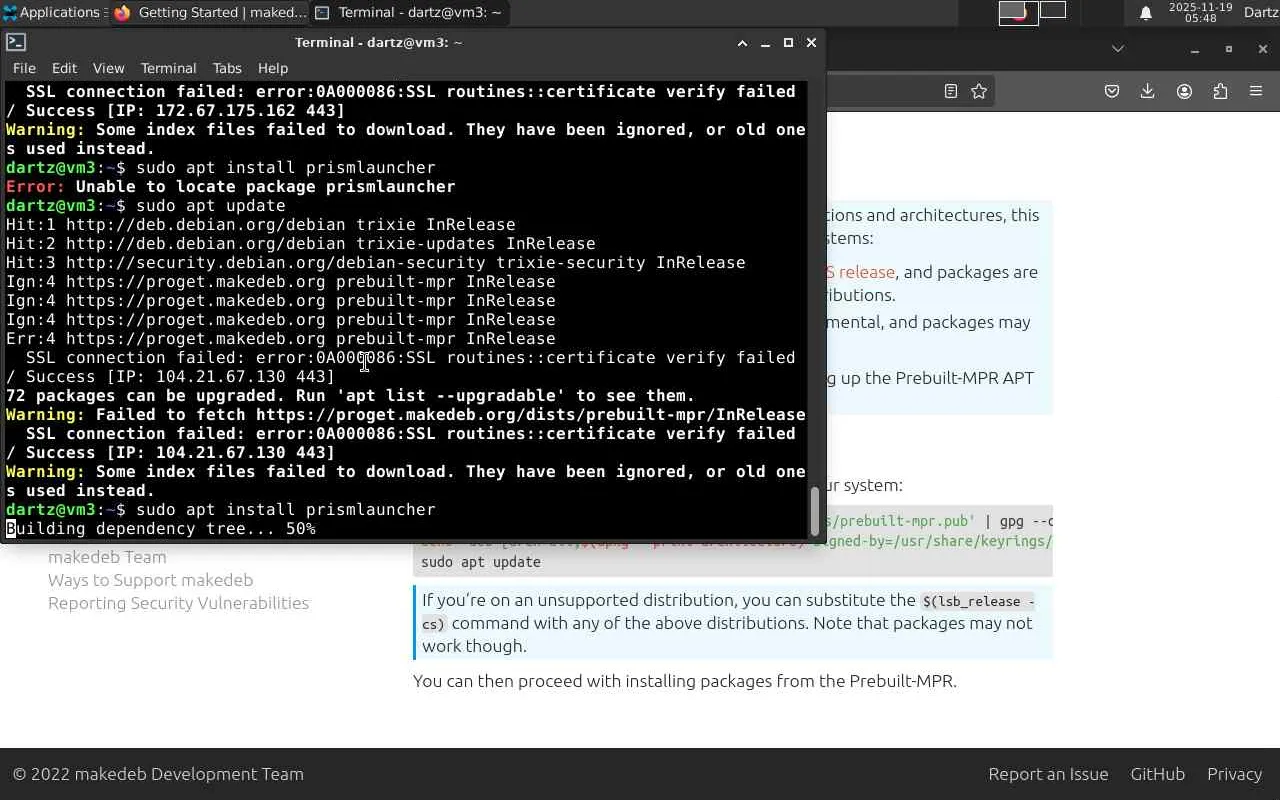
Task: Open the Terminal window menu icon in its title bar
Action: pyautogui.click(x=16, y=42)
